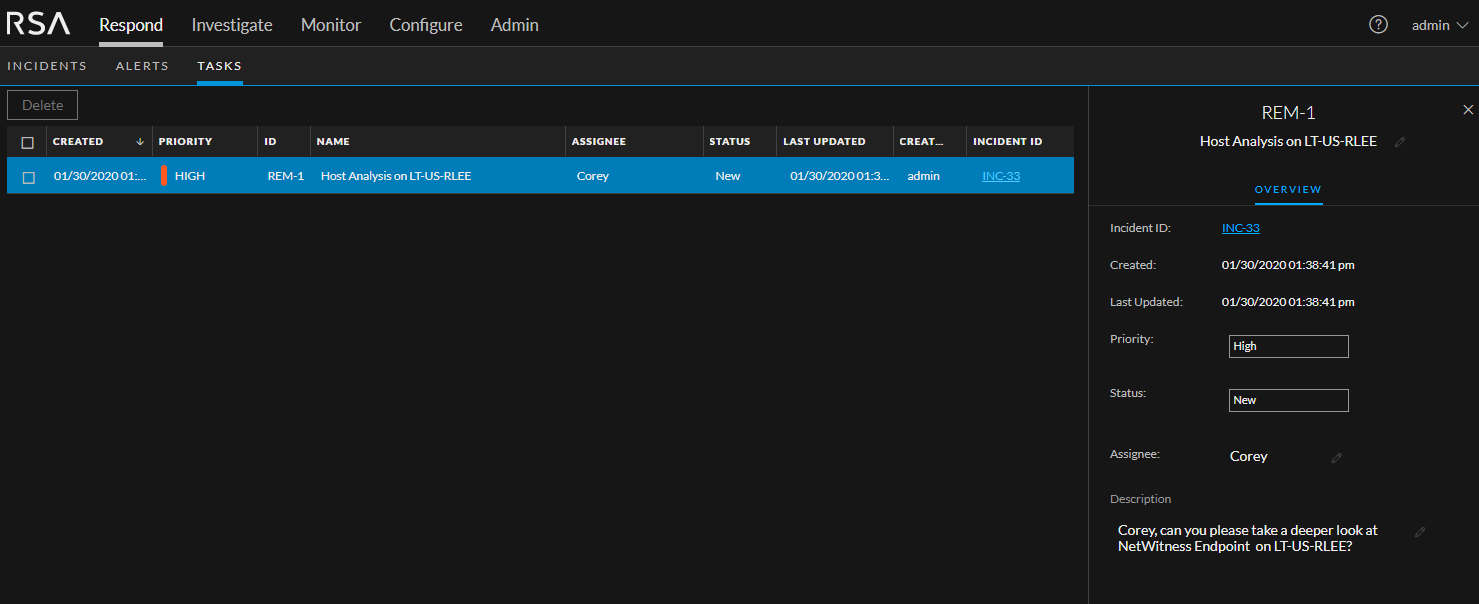The height and width of the screenshot is (604, 1479).
Task: Open the Priority dropdown showing High
Action: pos(1288,346)
